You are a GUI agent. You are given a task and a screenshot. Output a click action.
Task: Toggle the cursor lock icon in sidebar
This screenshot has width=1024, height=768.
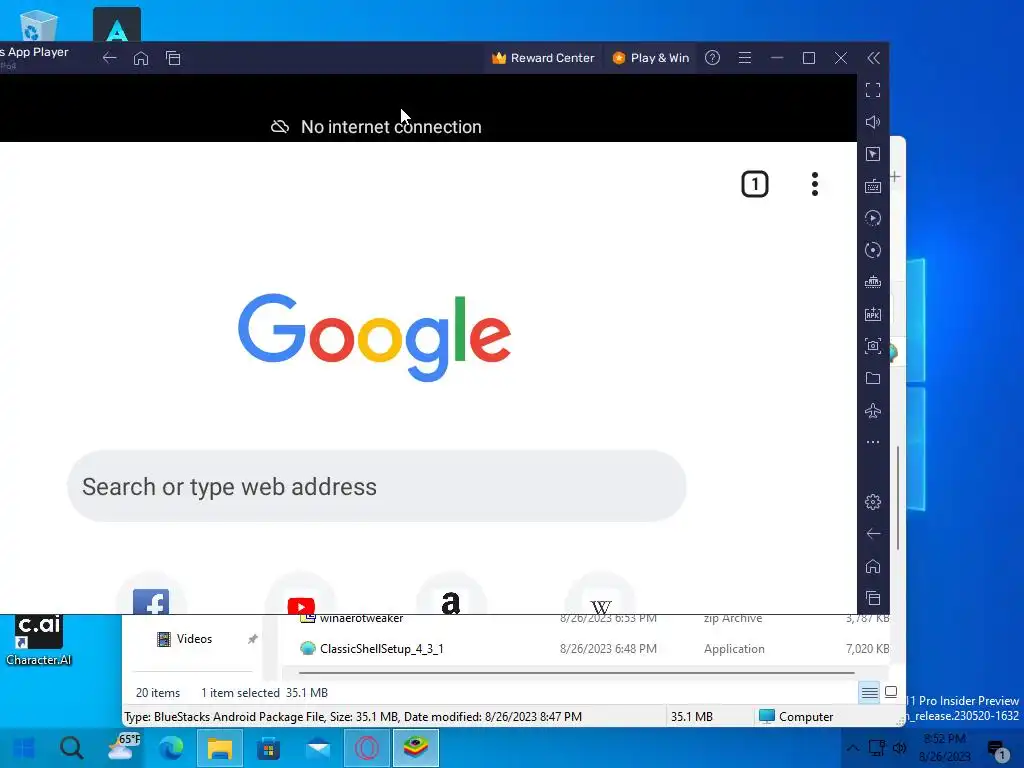873,154
